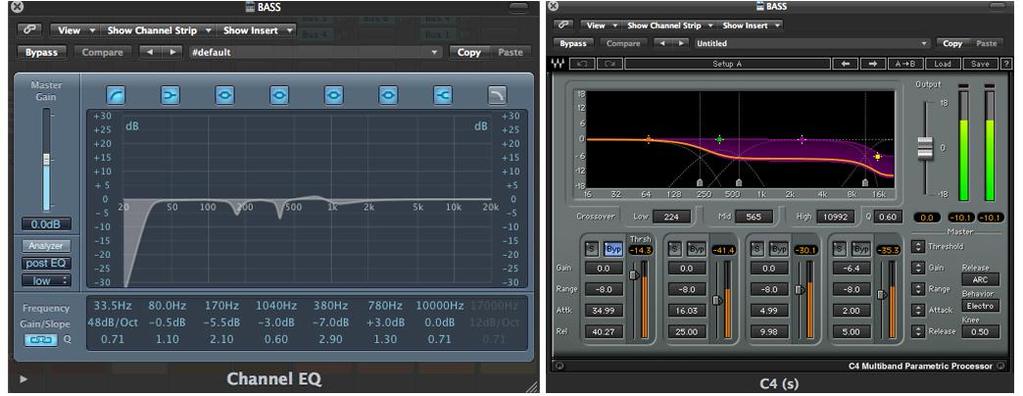
Task: Bypass the third C4 band
Action: pos(779,249)
